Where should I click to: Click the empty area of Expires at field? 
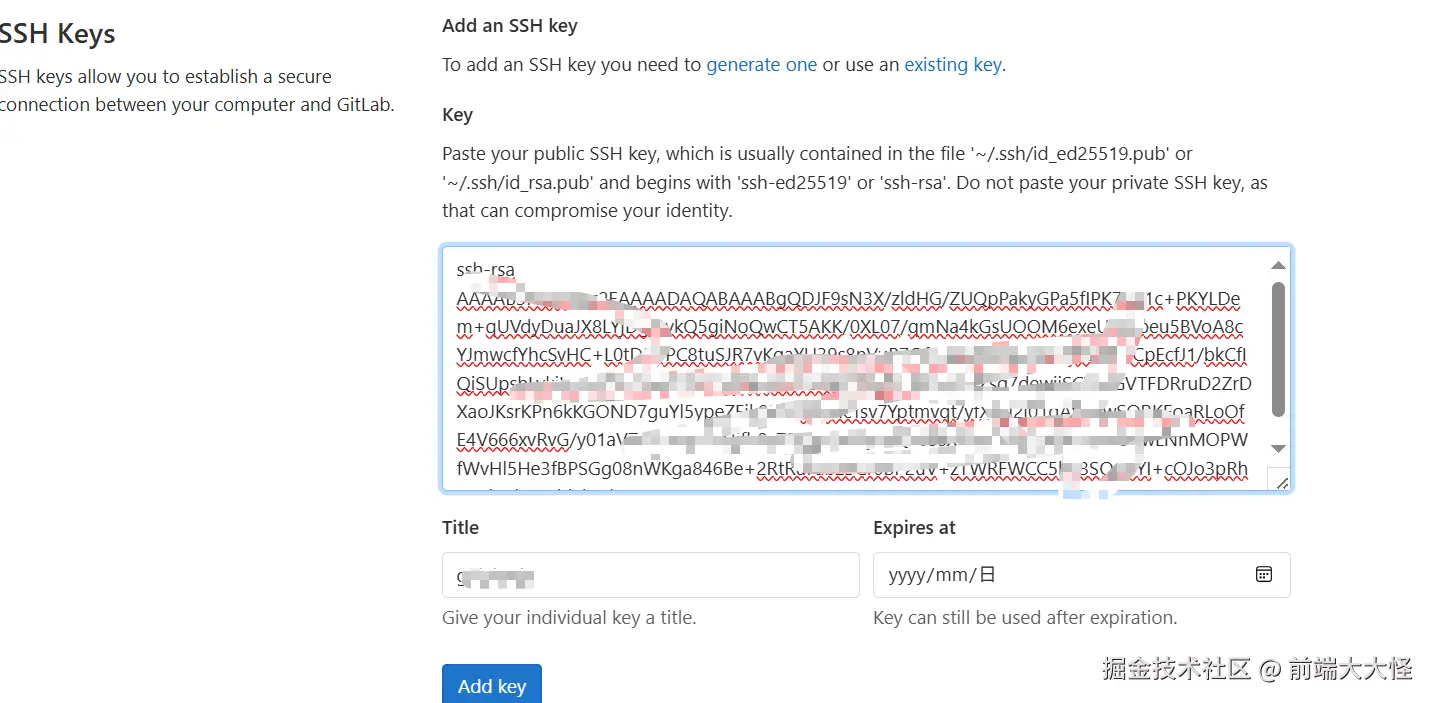click(1120, 575)
